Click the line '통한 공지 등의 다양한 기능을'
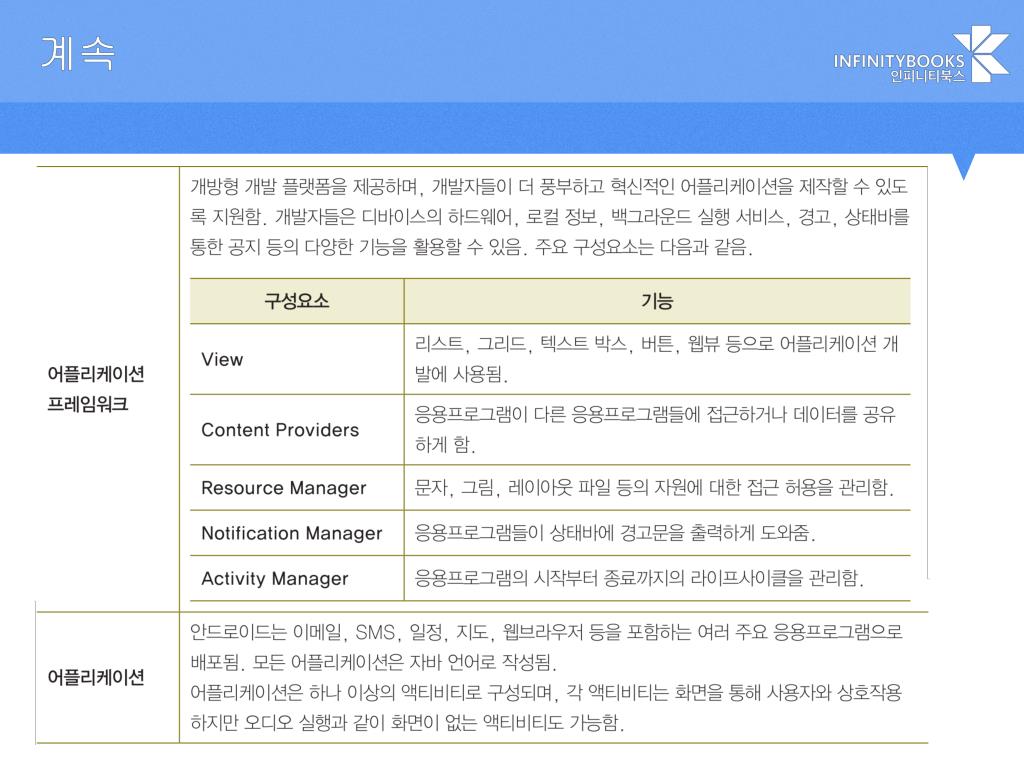Viewport: 1024px width, 768px height. 471,247
